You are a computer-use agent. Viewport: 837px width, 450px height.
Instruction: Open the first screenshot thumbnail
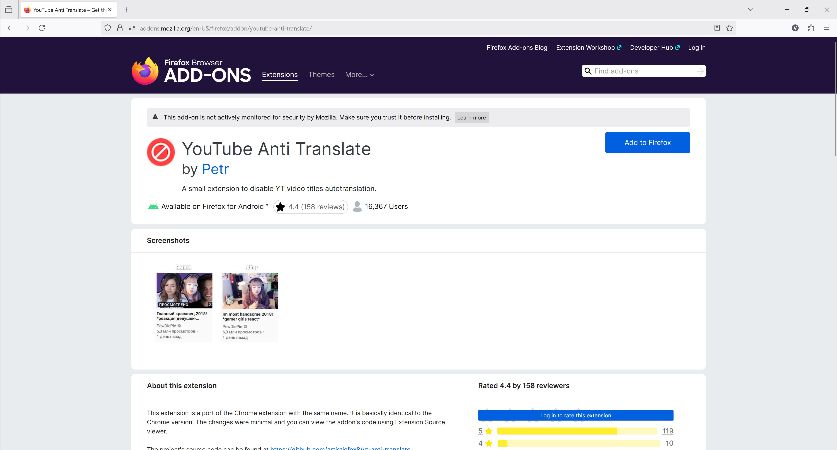click(184, 302)
